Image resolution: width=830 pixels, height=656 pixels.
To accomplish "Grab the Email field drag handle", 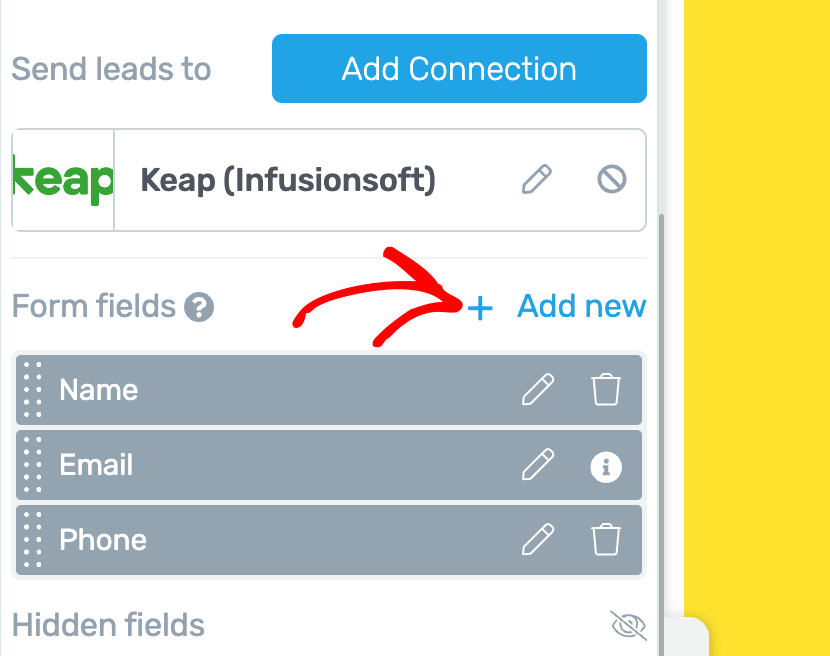I will click(x=33, y=465).
